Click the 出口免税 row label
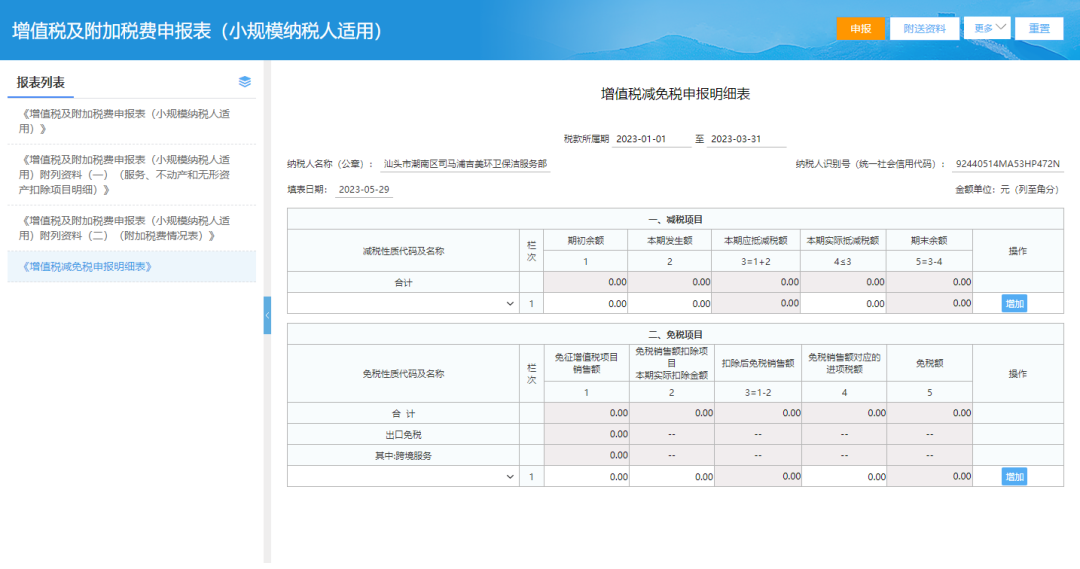 pos(403,435)
